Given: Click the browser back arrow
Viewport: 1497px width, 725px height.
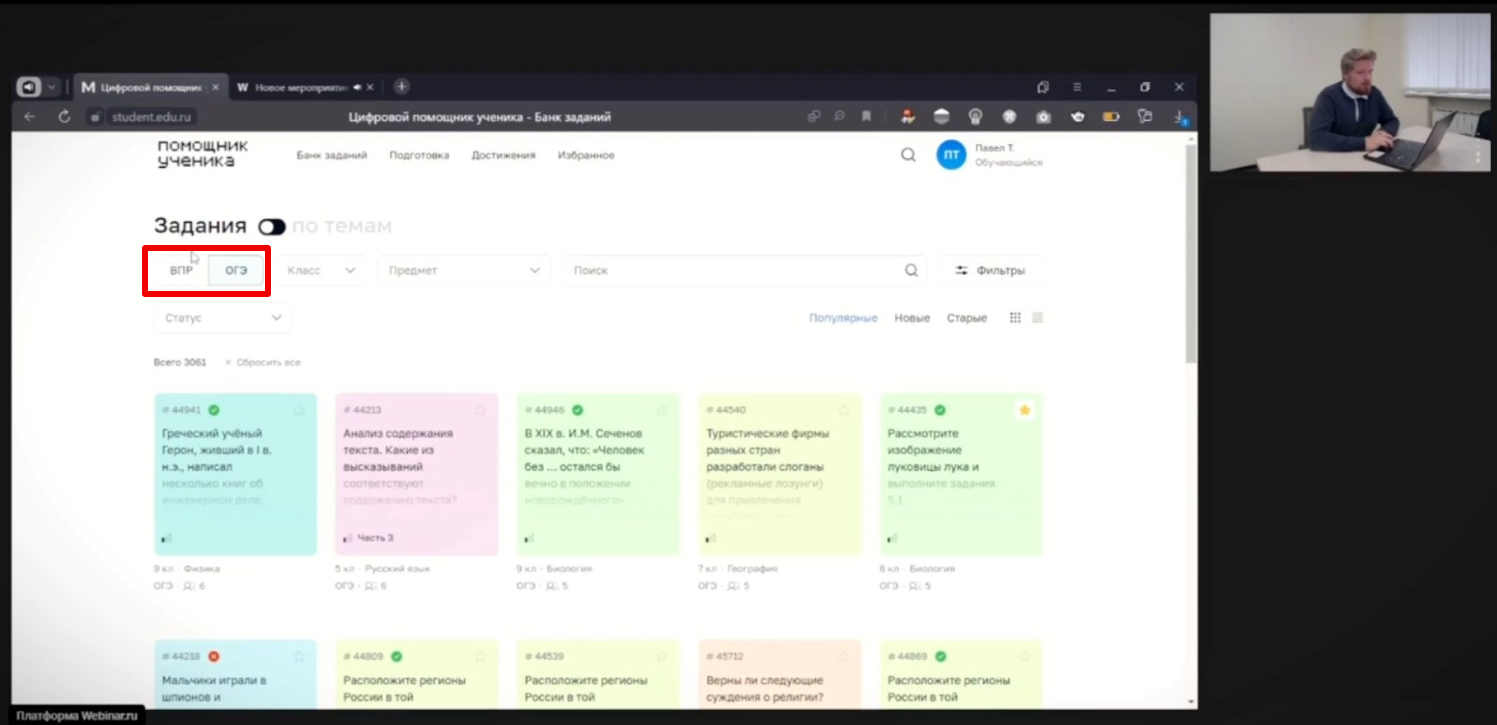Looking at the screenshot, I should 30,117.
